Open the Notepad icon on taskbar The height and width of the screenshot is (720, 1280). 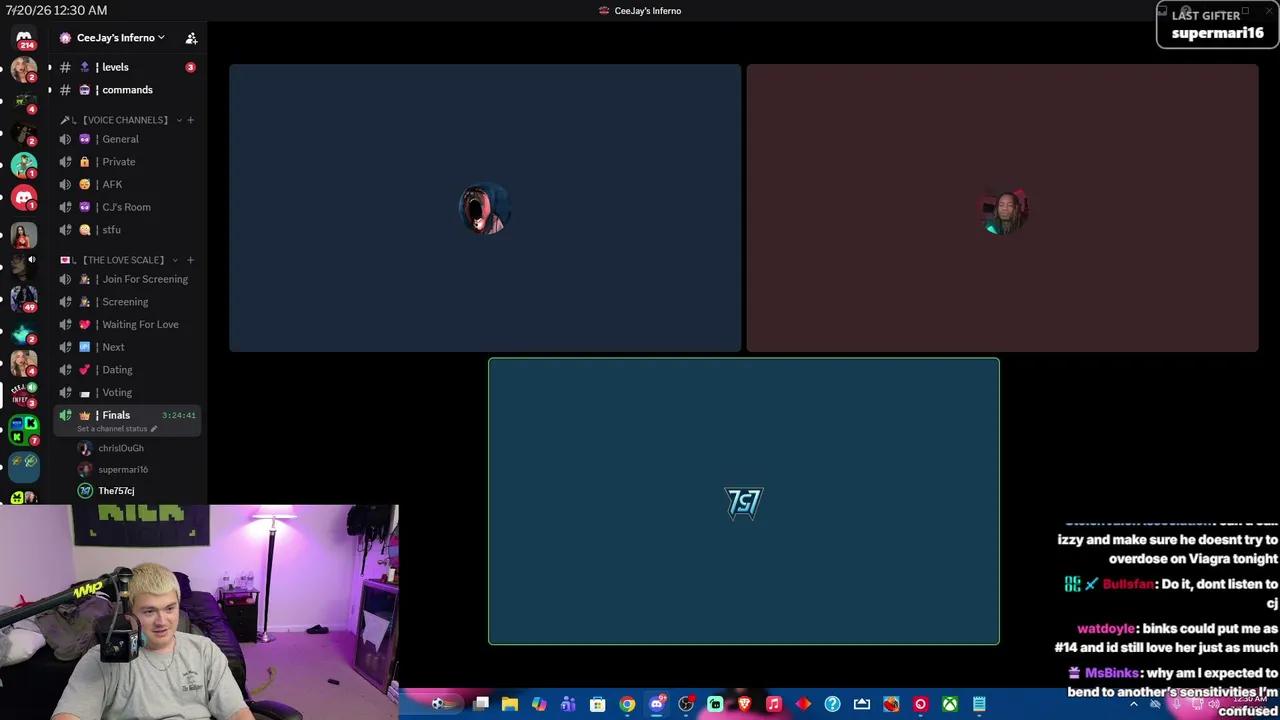point(979,704)
